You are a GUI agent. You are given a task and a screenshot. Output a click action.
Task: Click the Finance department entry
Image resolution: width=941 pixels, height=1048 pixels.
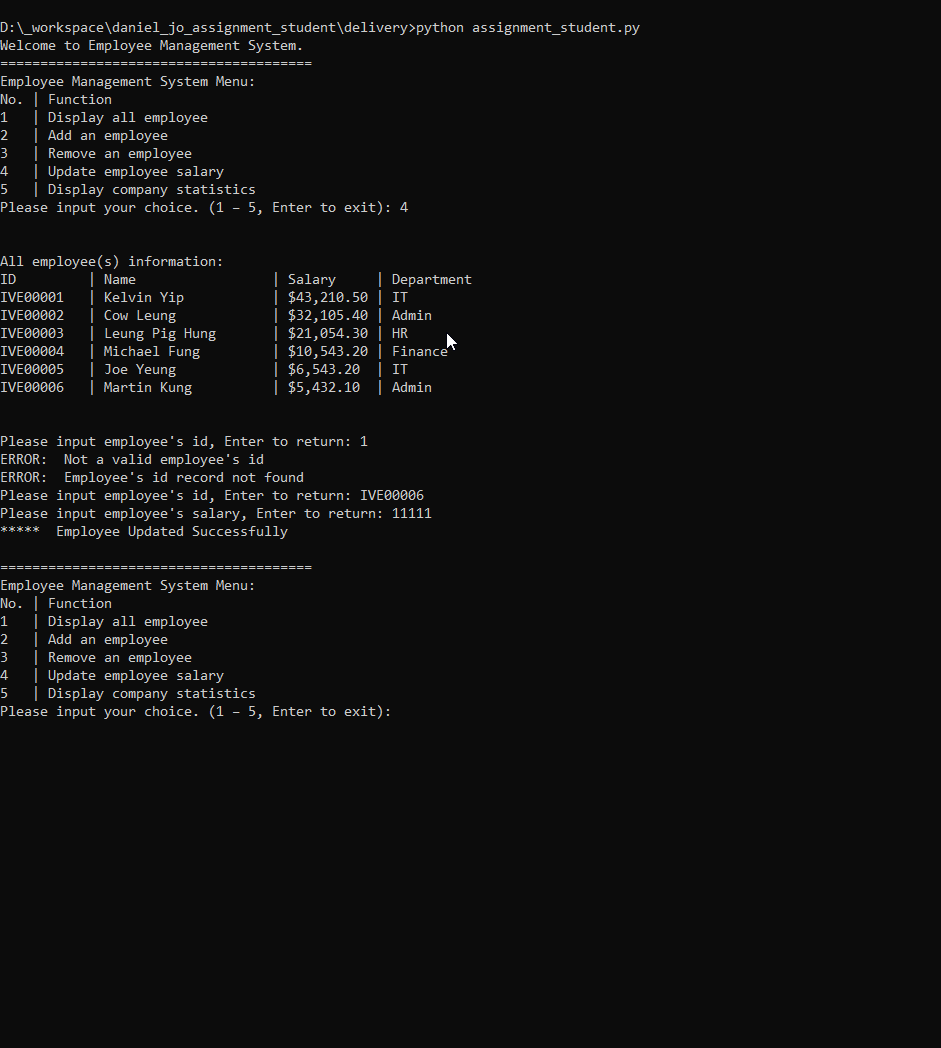[419, 351]
